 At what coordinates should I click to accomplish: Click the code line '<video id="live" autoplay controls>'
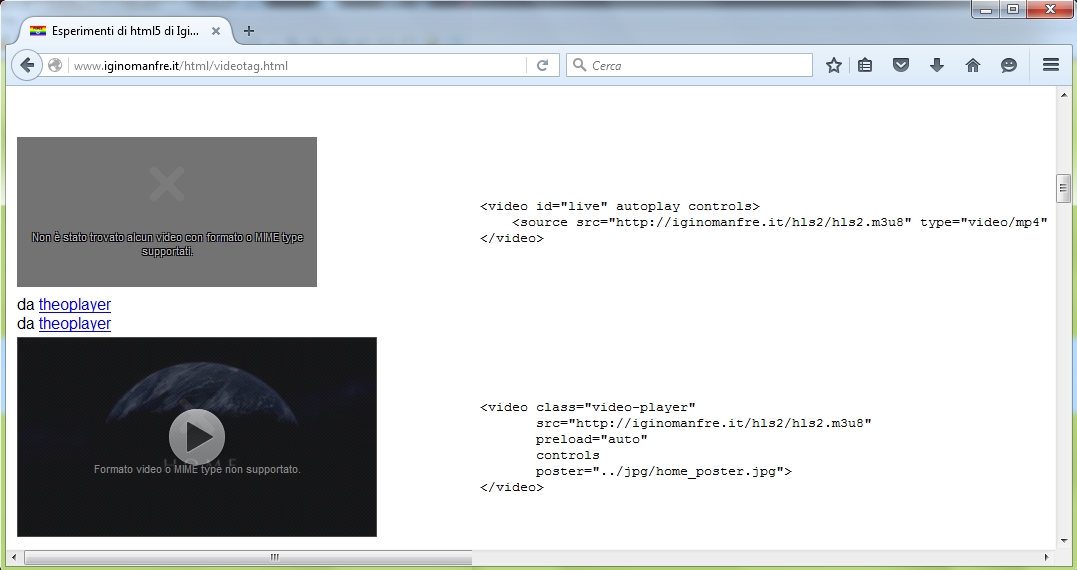[620, 206]
